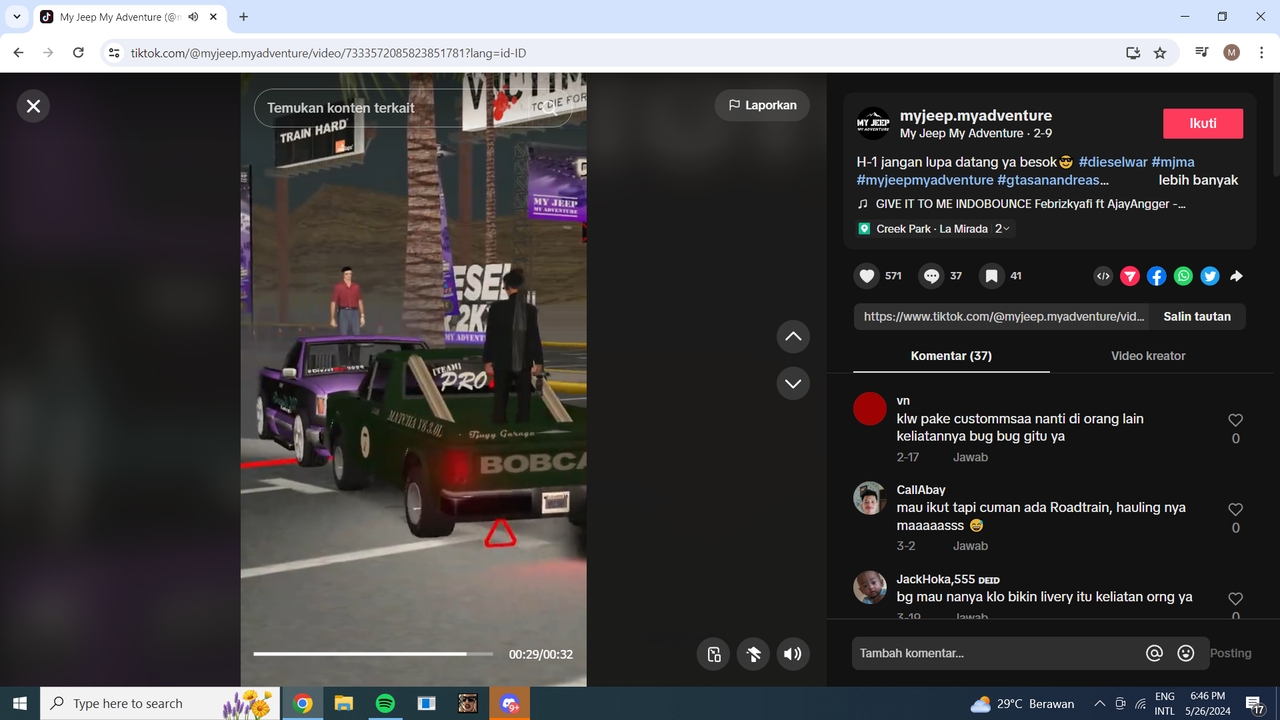Open more share options arrow
Screen dimensions: 1280x720
click(1236, 276)
